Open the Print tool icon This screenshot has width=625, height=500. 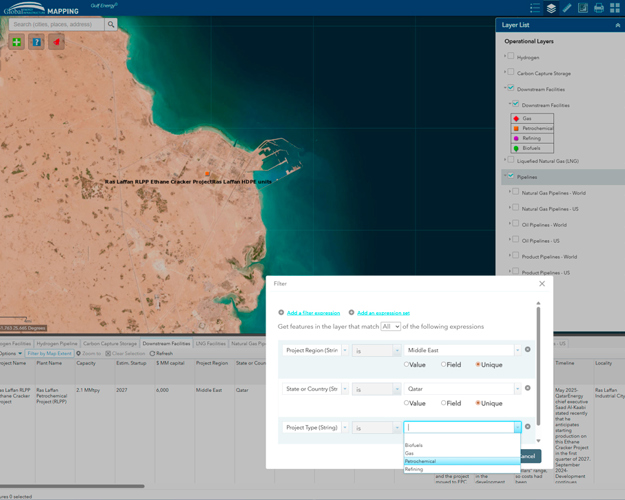click(x=599, y=8)
